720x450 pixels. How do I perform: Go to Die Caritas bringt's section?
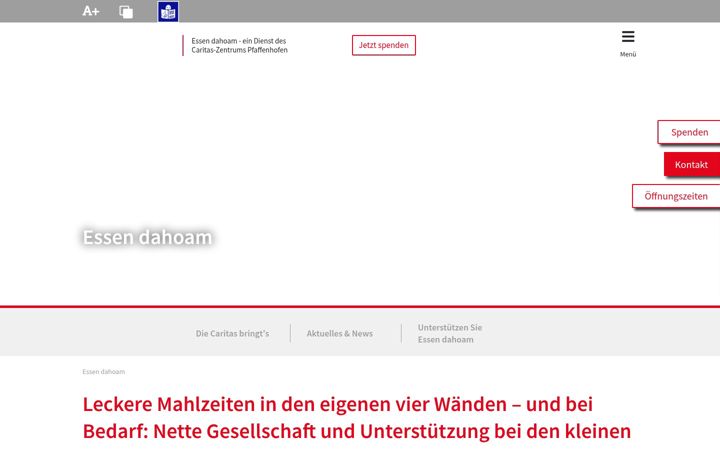(232, 333)
